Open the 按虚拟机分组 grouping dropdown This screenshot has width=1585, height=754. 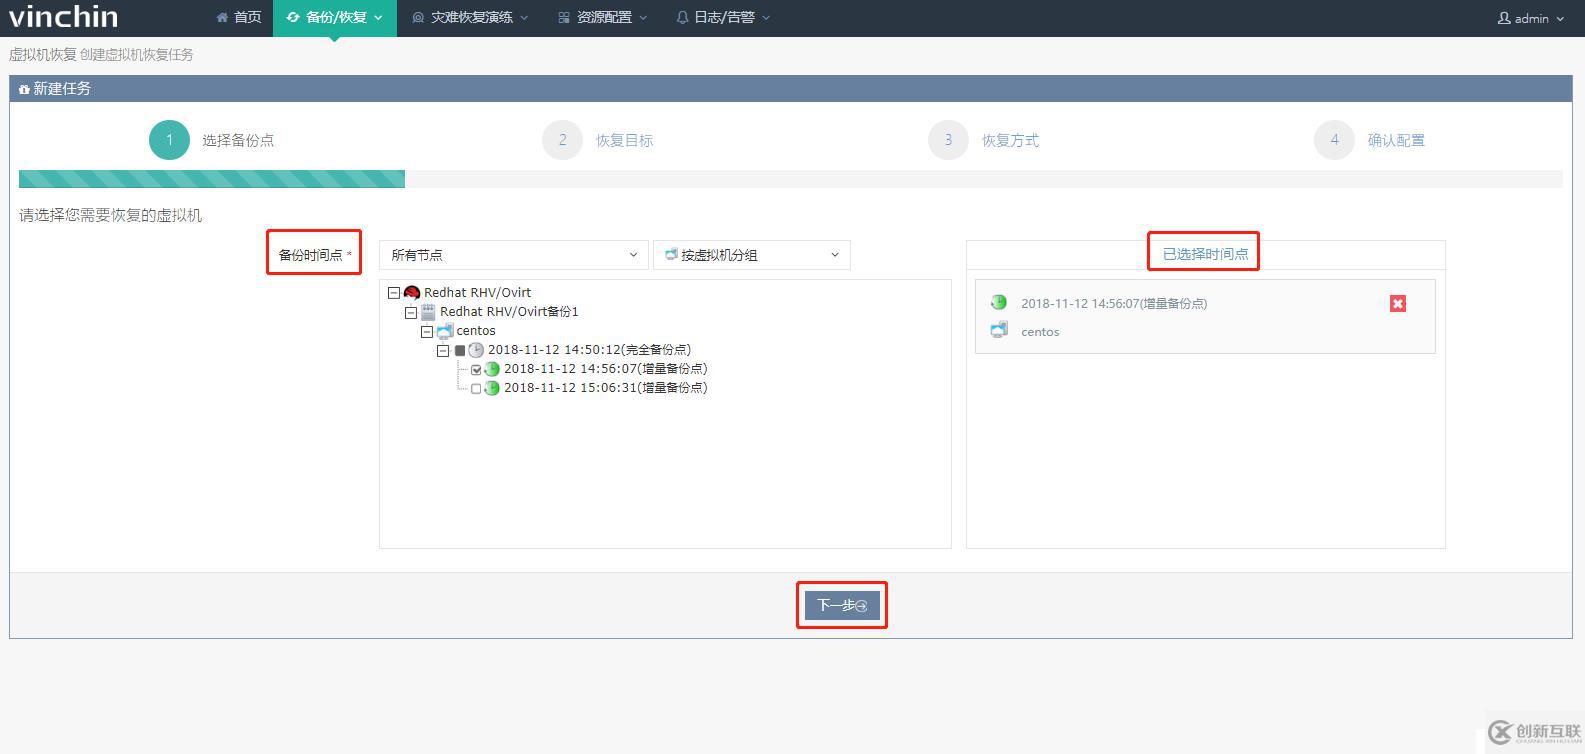tap(752, 255)
